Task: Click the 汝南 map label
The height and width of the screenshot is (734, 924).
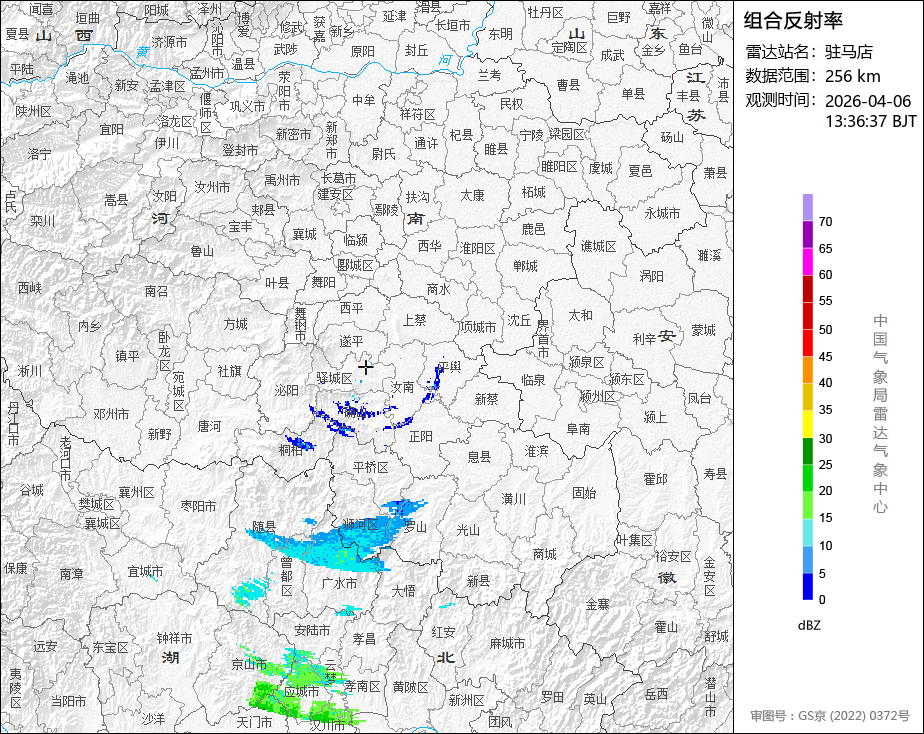Action: coord(402,387)
